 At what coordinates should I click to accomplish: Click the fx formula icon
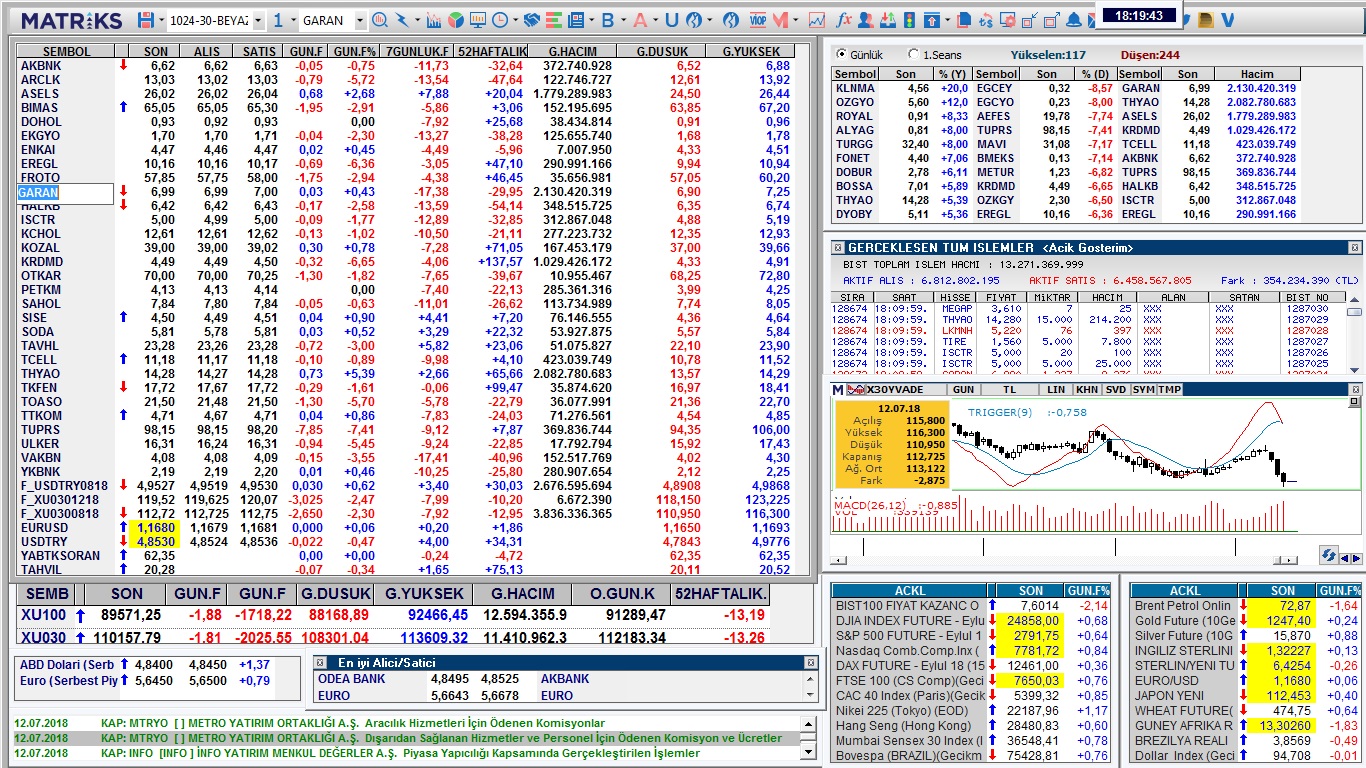tap(844, 20)
